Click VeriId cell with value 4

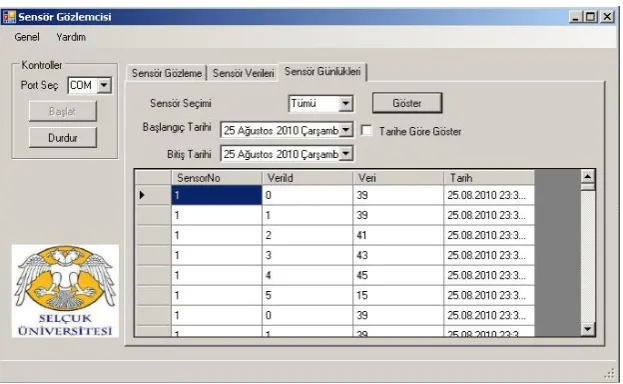tap(307, 275)
